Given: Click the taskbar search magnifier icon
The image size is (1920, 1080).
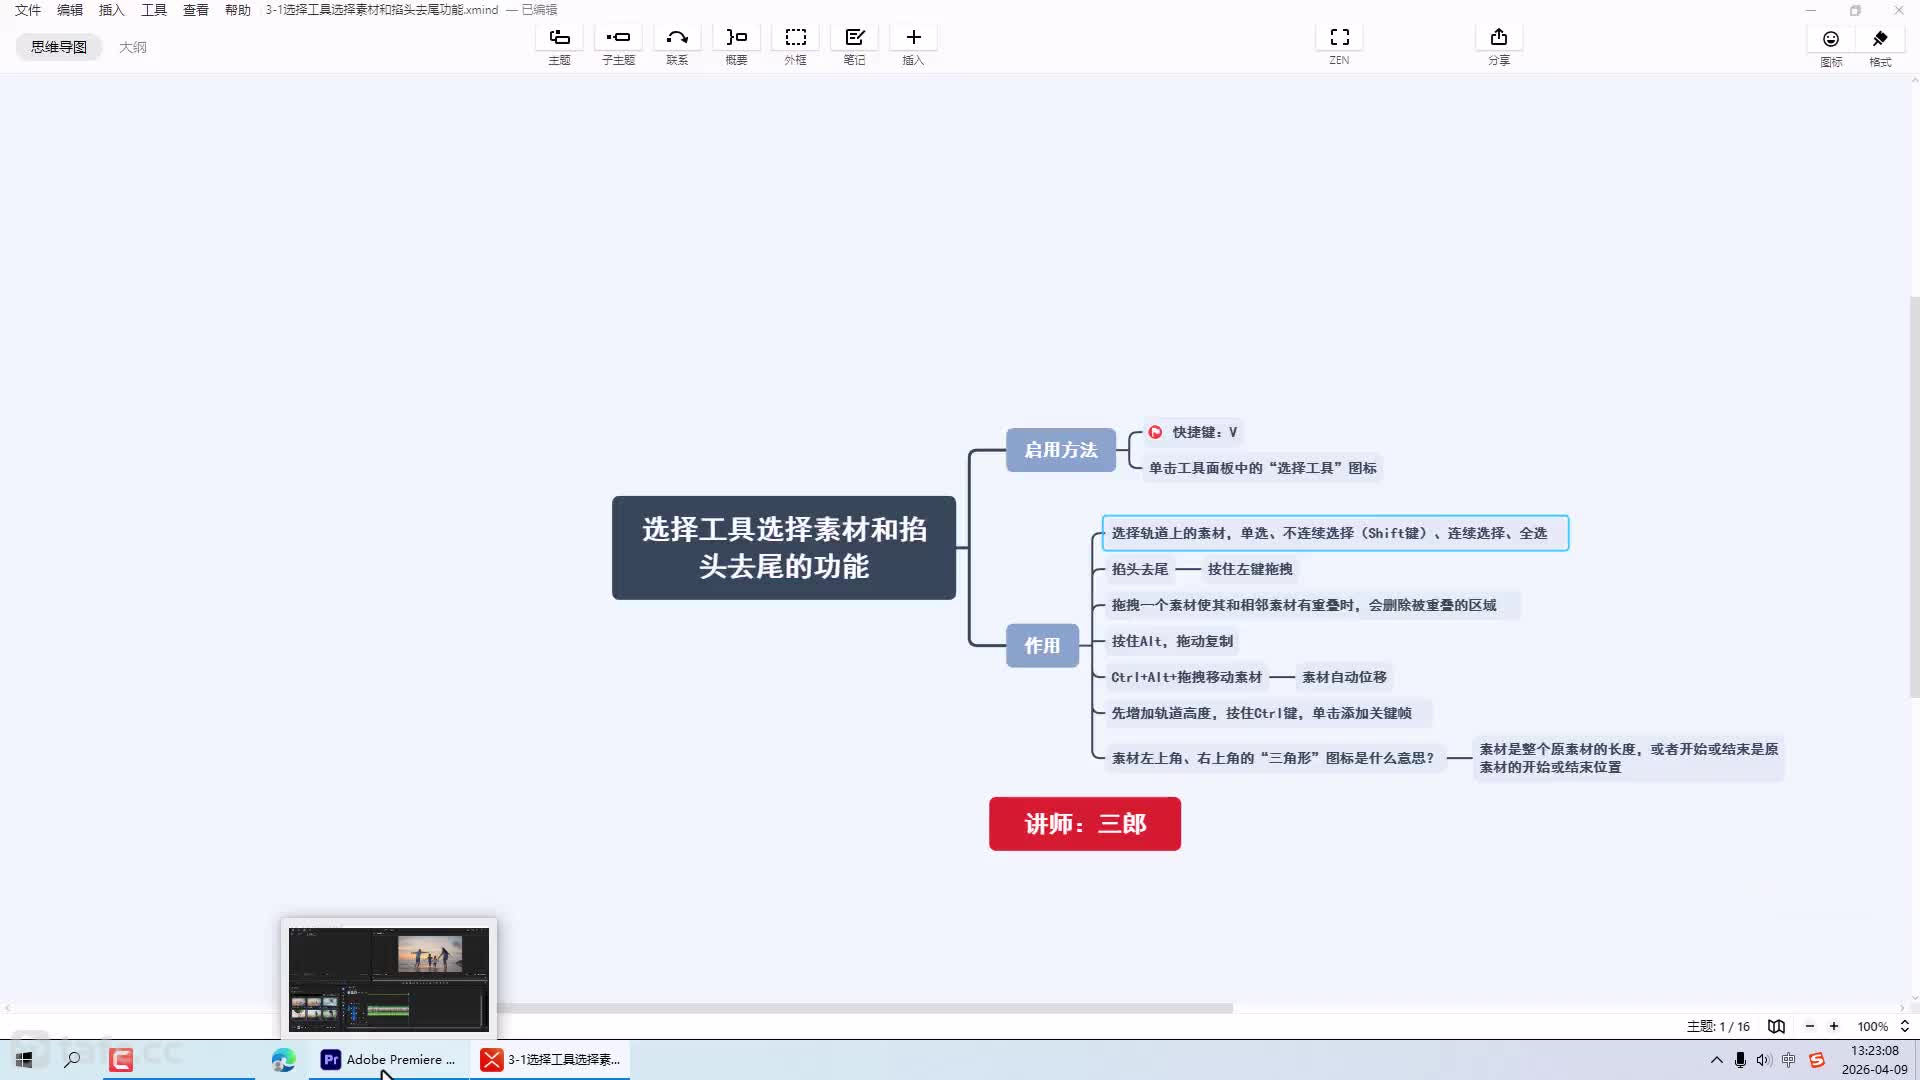Looking at the screenshot, I should [x=72, y=1059].
